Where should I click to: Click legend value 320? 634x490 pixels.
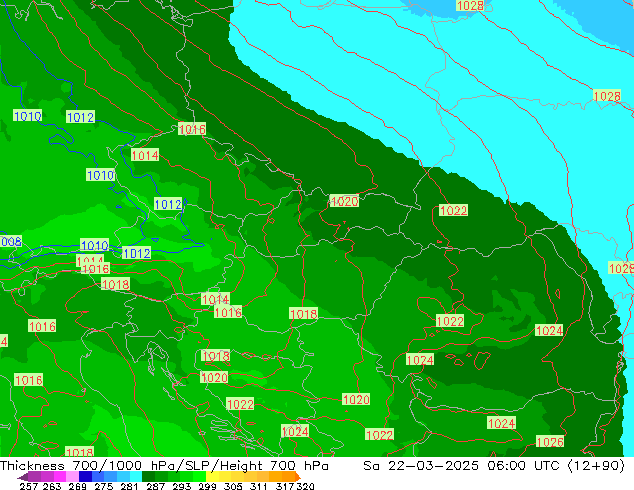click(x=305, y=486)
